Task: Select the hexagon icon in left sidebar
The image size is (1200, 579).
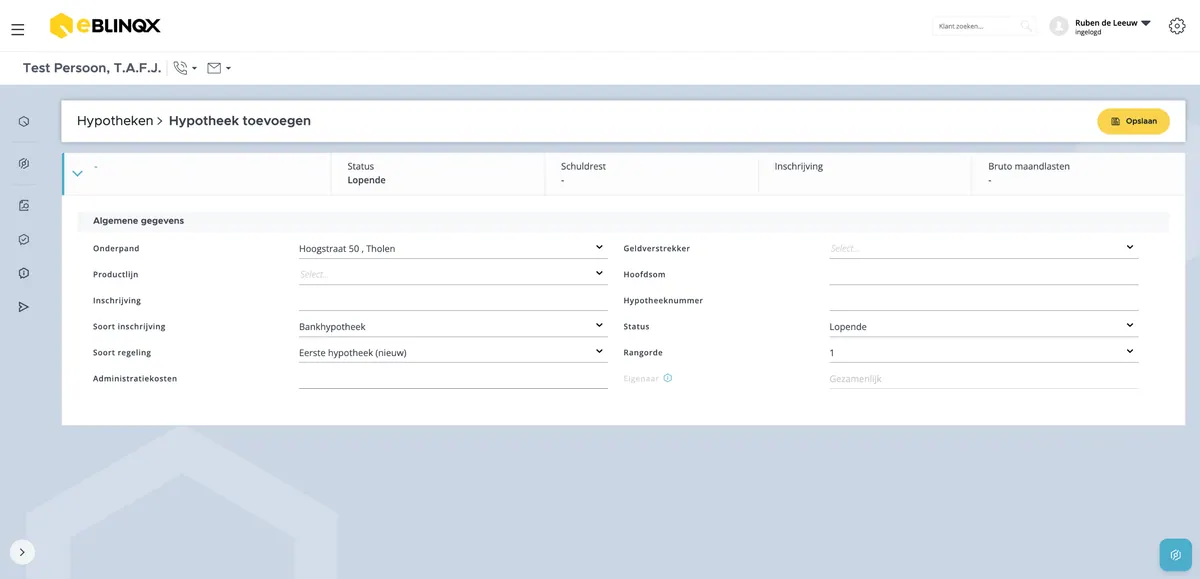Action: (24, 122)
